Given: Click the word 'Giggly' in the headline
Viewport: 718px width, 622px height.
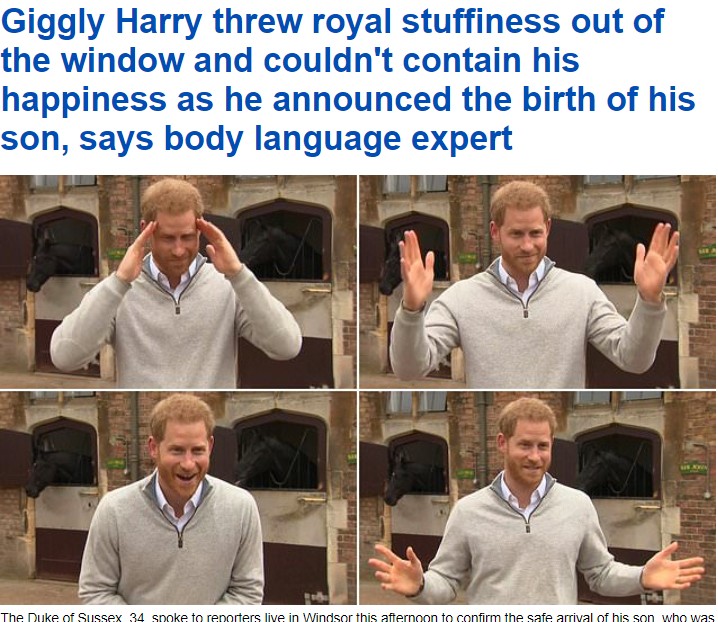Looking at the screenshot, I should pos(53,23).
